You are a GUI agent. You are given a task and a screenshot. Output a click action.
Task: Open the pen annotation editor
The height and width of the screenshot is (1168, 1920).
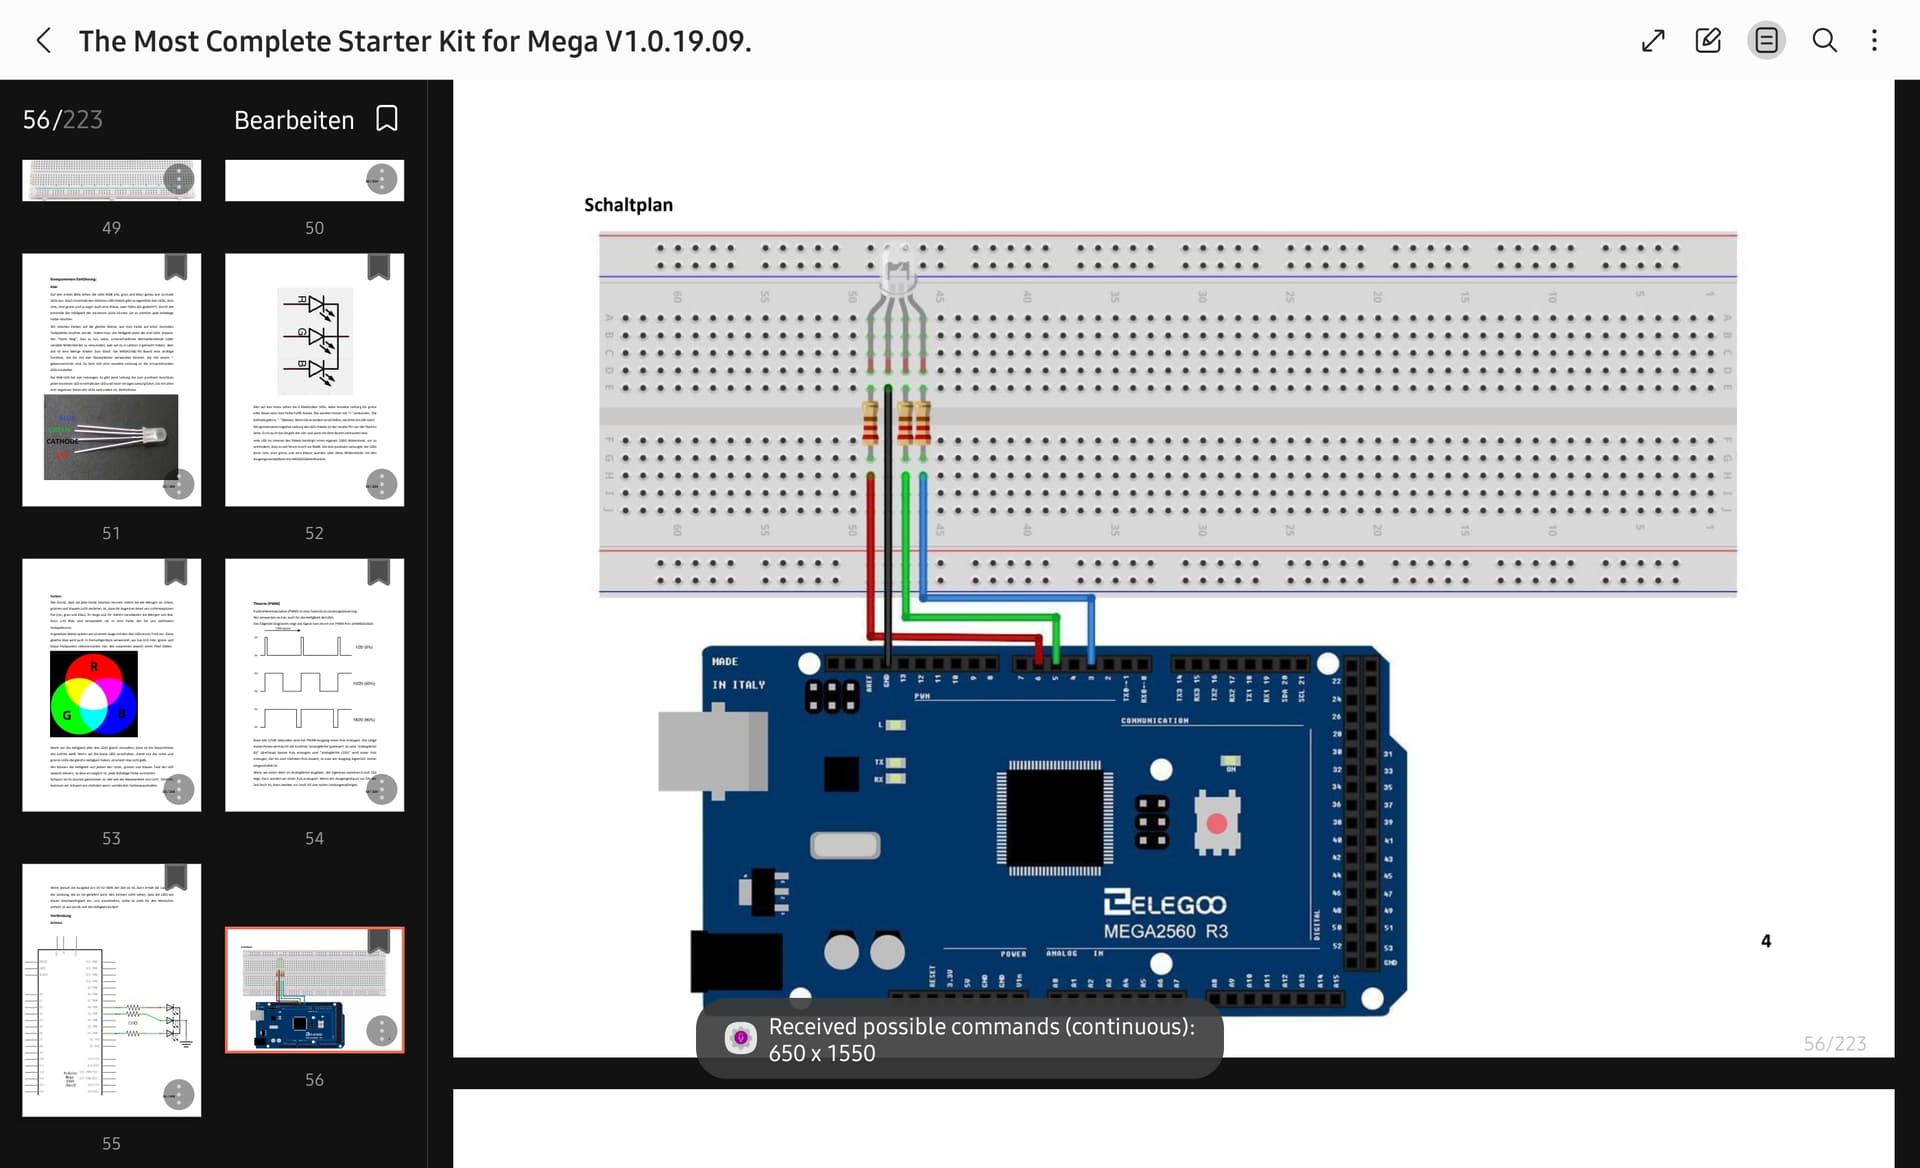[1709, 40]
